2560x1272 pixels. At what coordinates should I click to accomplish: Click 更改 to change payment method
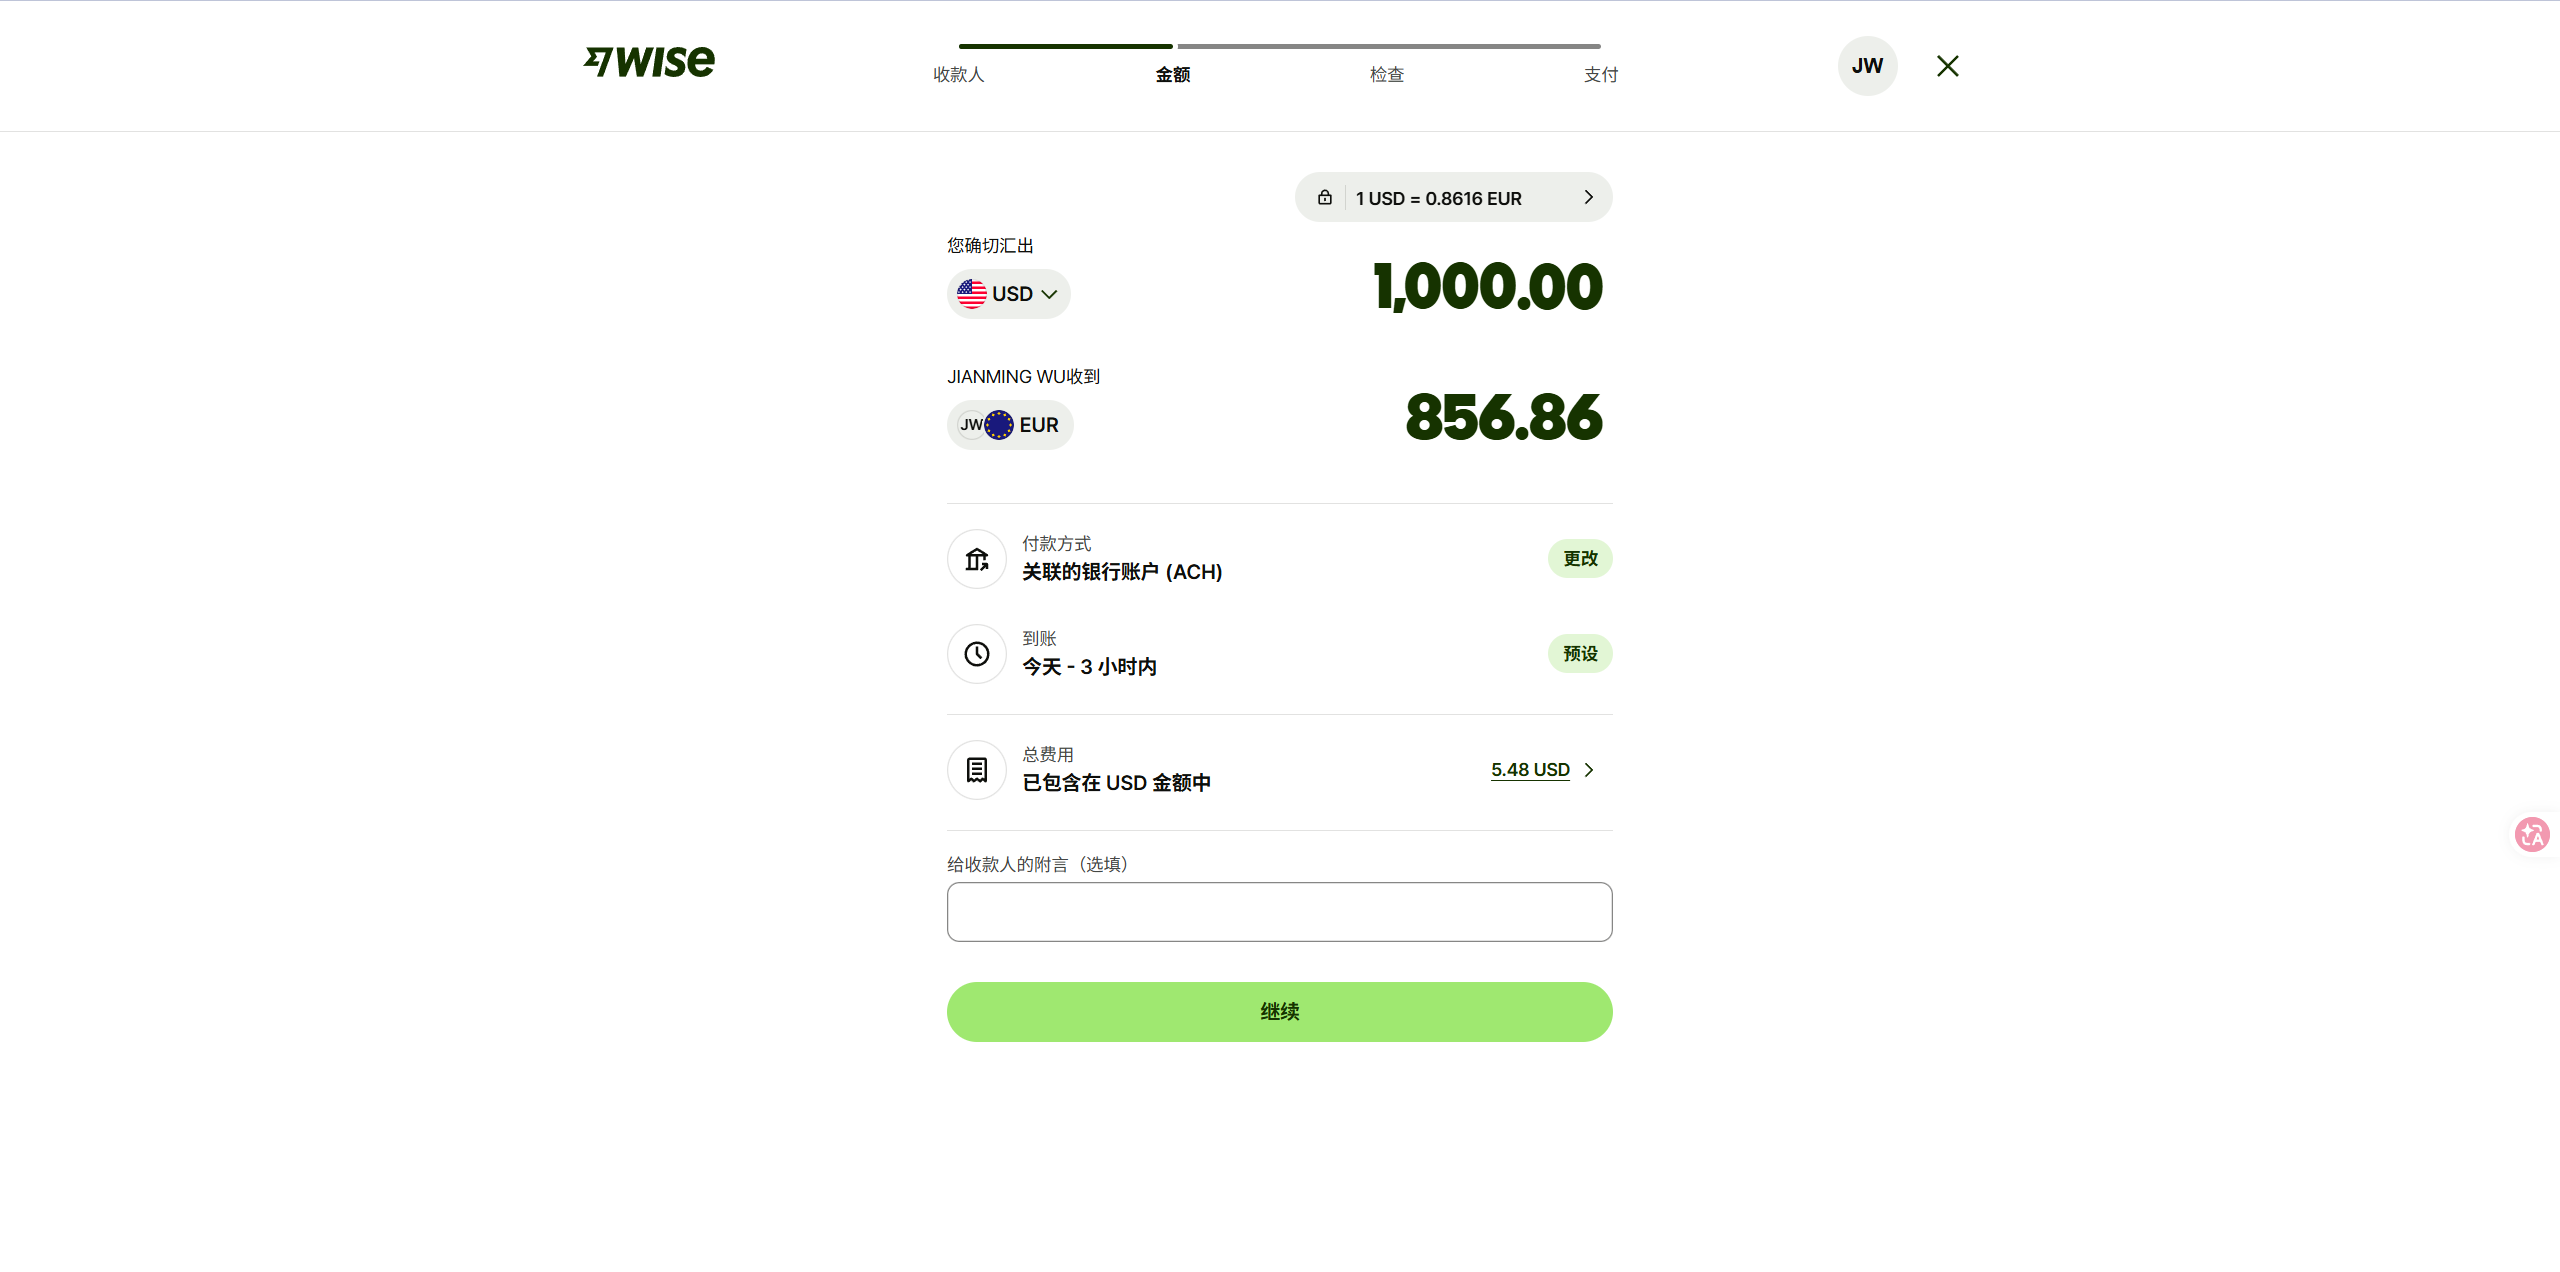pyautogui.click(x=1580, y=559)
